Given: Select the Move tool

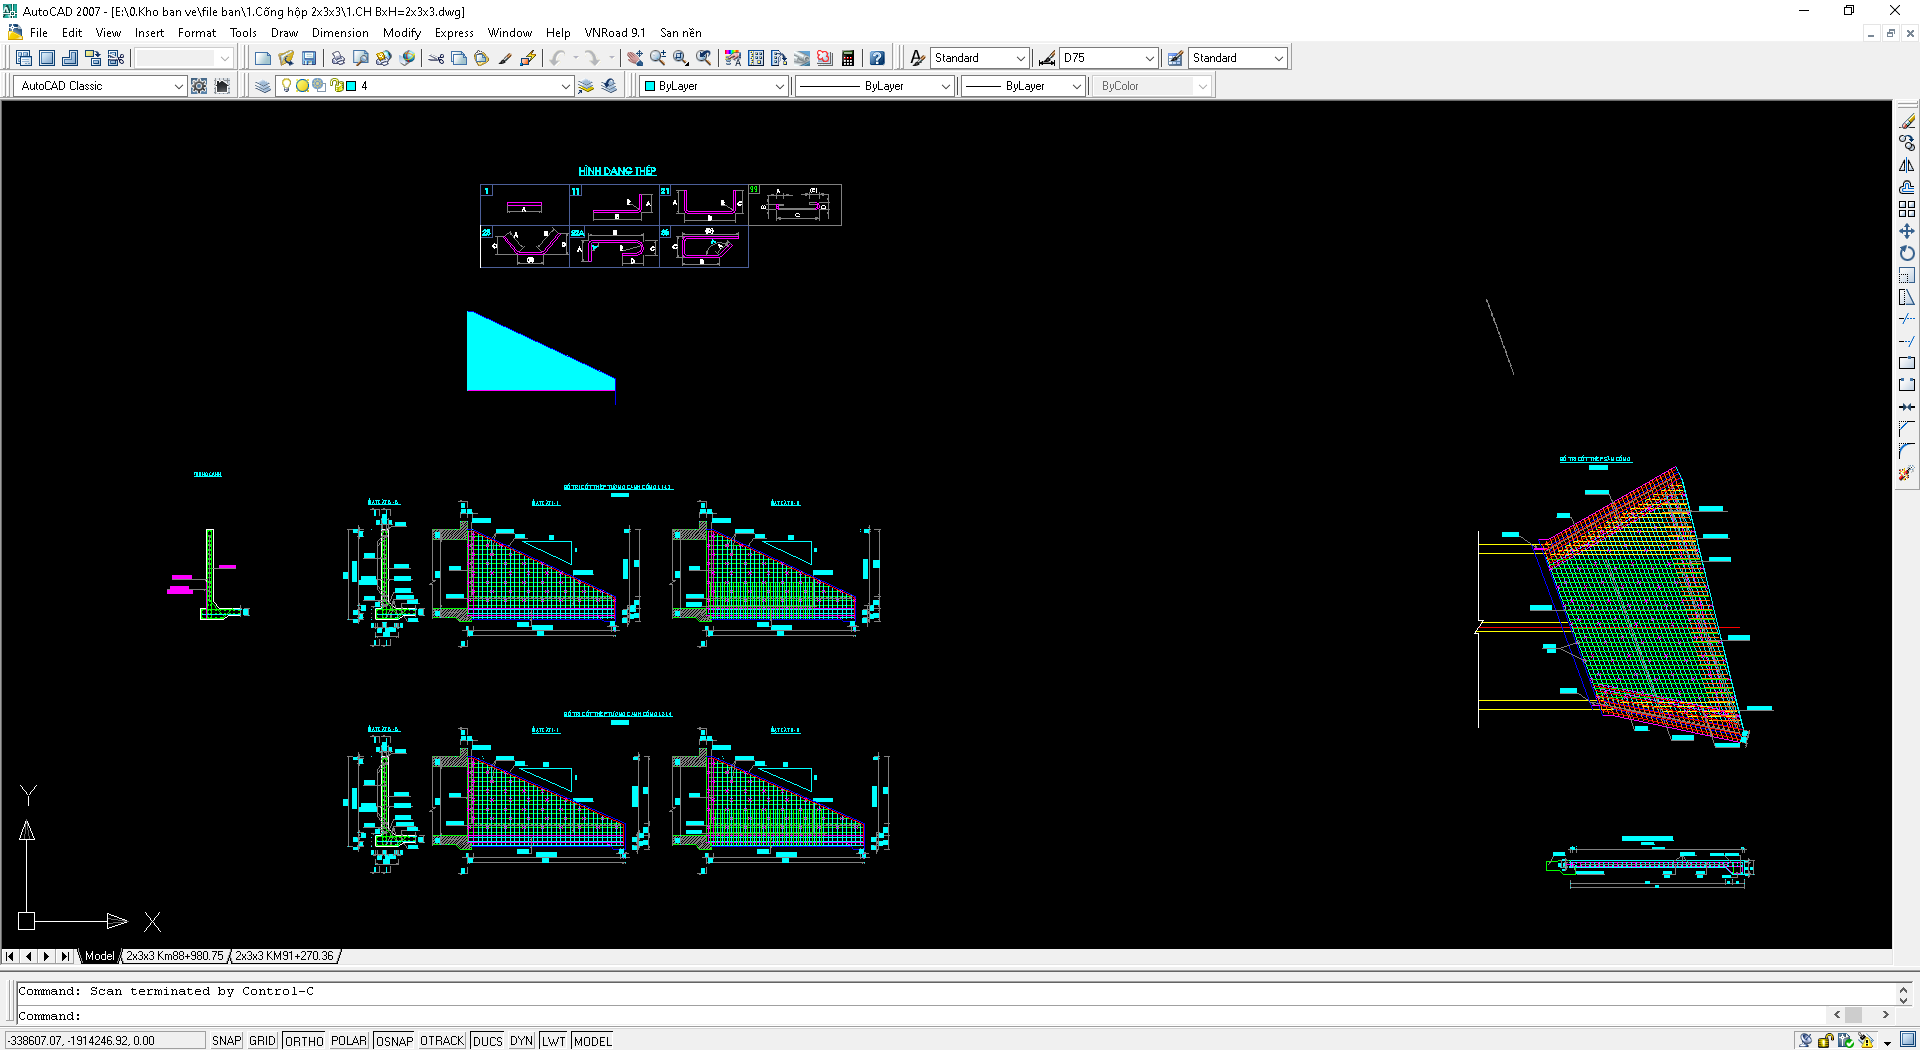Looking at the screenshot, I should tap(1907, 231).
